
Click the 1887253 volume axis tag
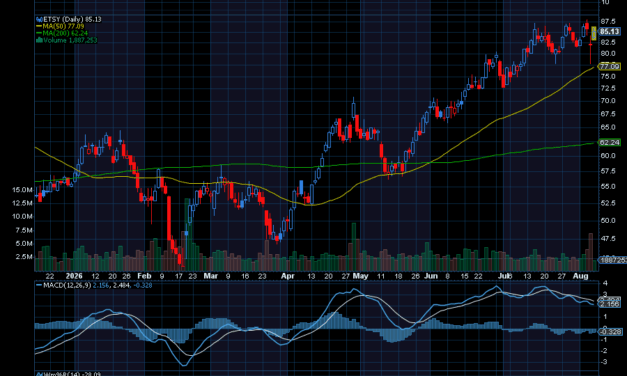612,260
